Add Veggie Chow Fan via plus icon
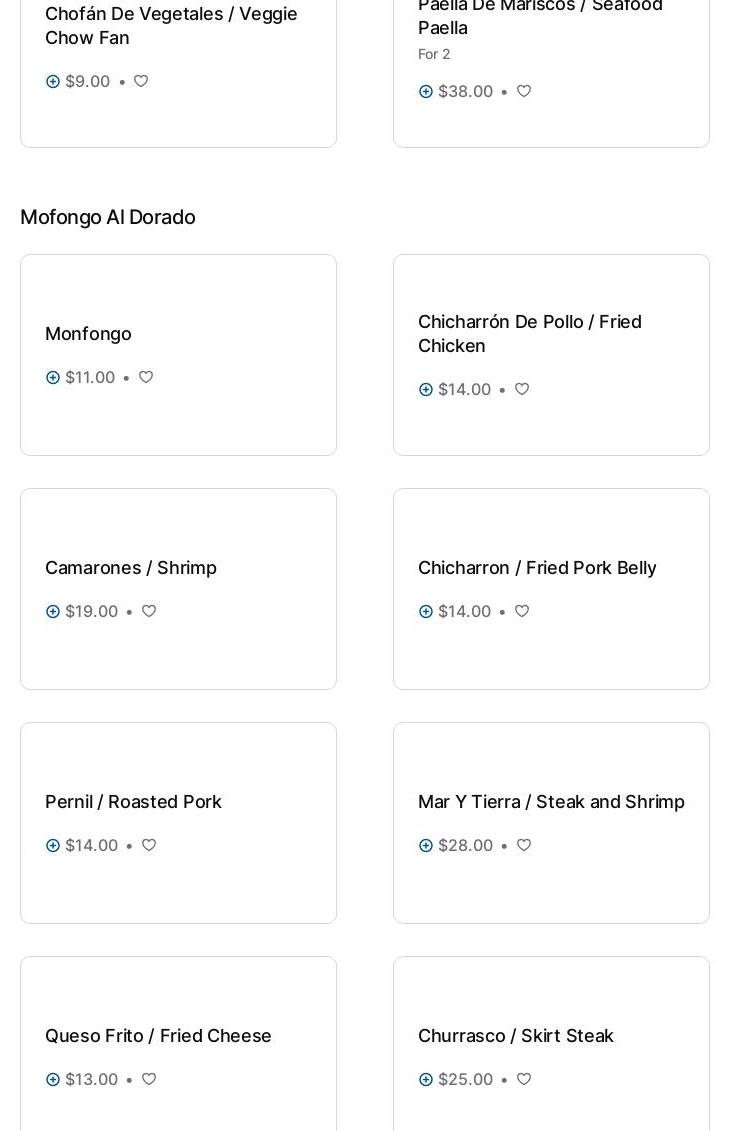Viewport: 750px width, 1131px height. tap(53, 81)
